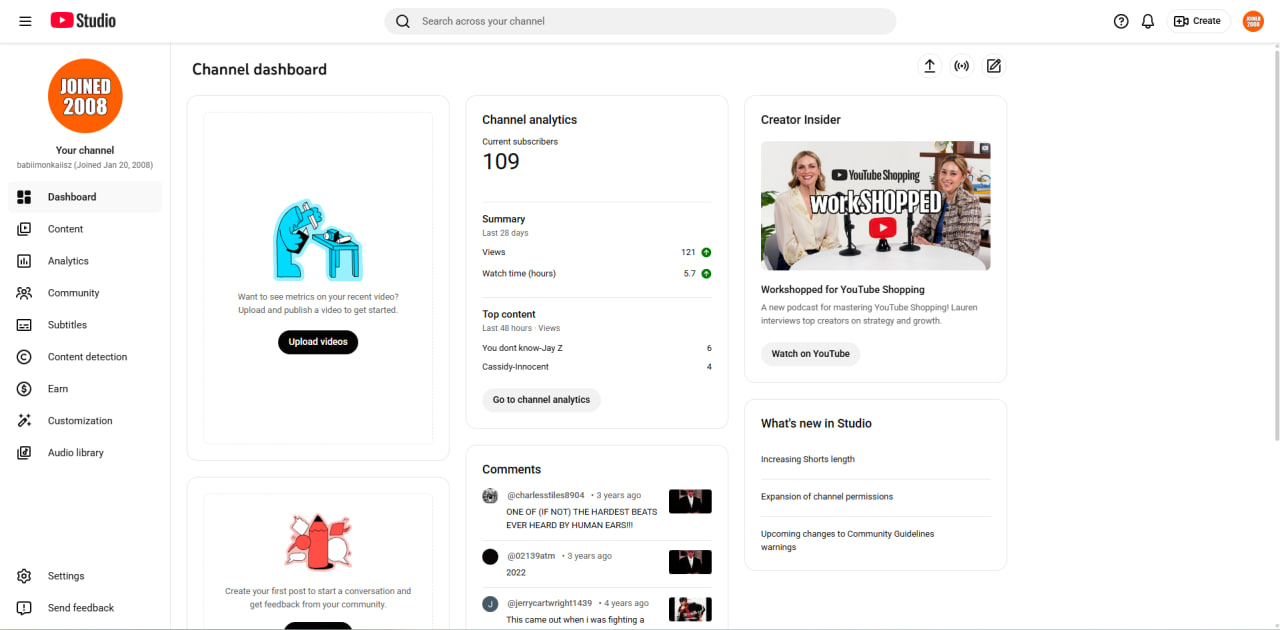
Task: Click the Settings gear icon
Action: click(25, 576)
